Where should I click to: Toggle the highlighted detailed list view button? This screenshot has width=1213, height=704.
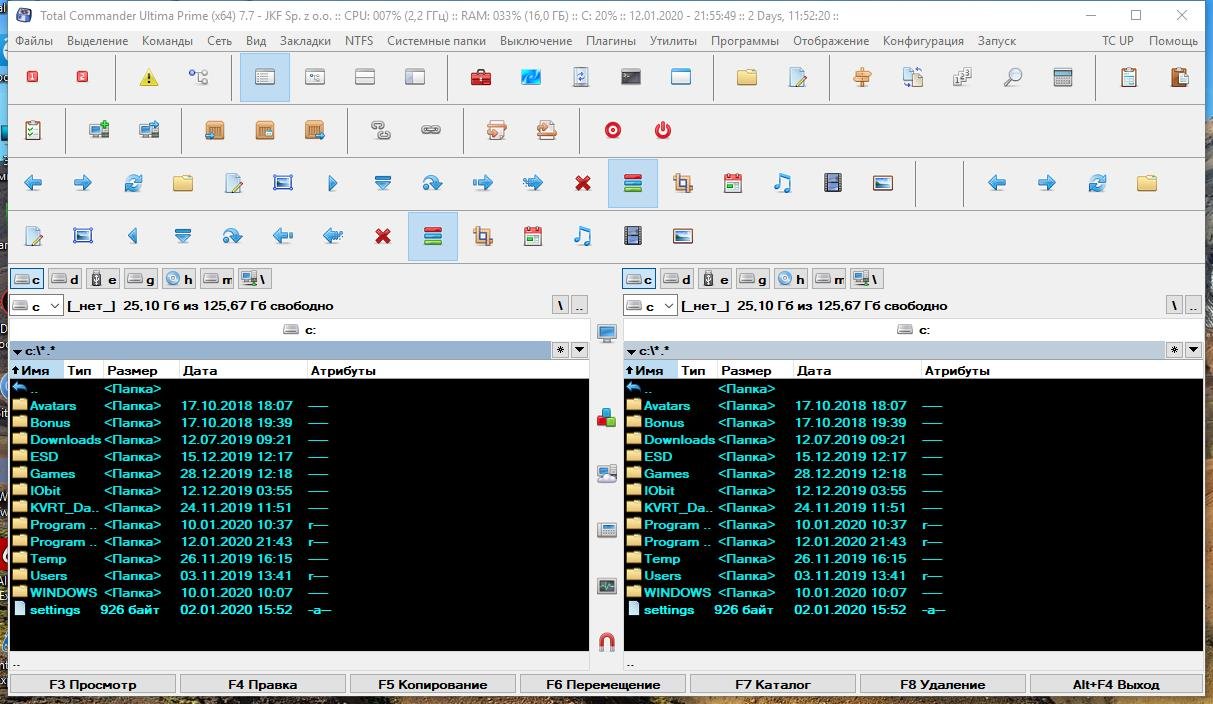(x=265, y=78)
